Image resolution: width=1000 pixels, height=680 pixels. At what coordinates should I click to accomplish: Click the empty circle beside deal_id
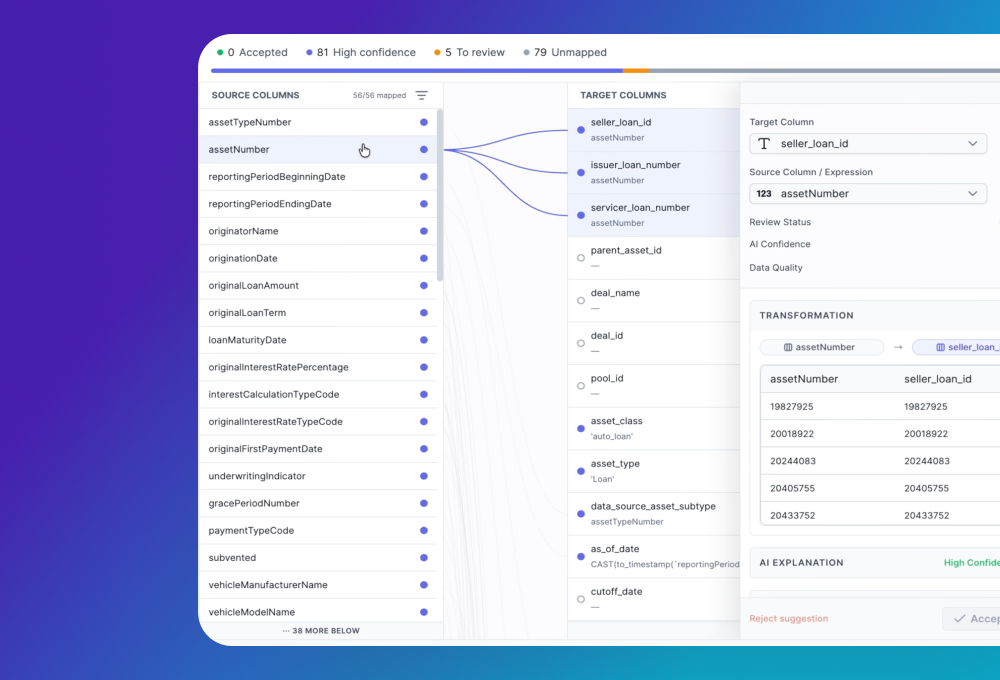(580, 343)
